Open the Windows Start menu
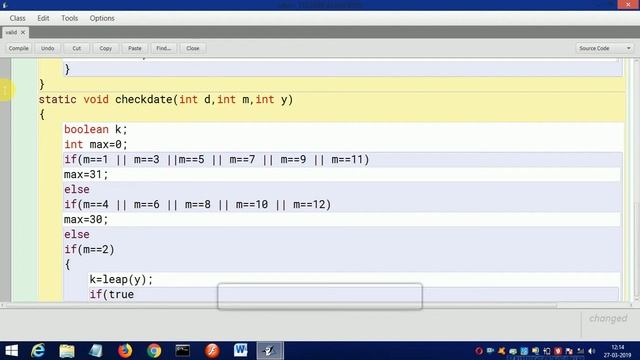The width and height of the screenshot is (640, 360). click(x=11, y=351)
